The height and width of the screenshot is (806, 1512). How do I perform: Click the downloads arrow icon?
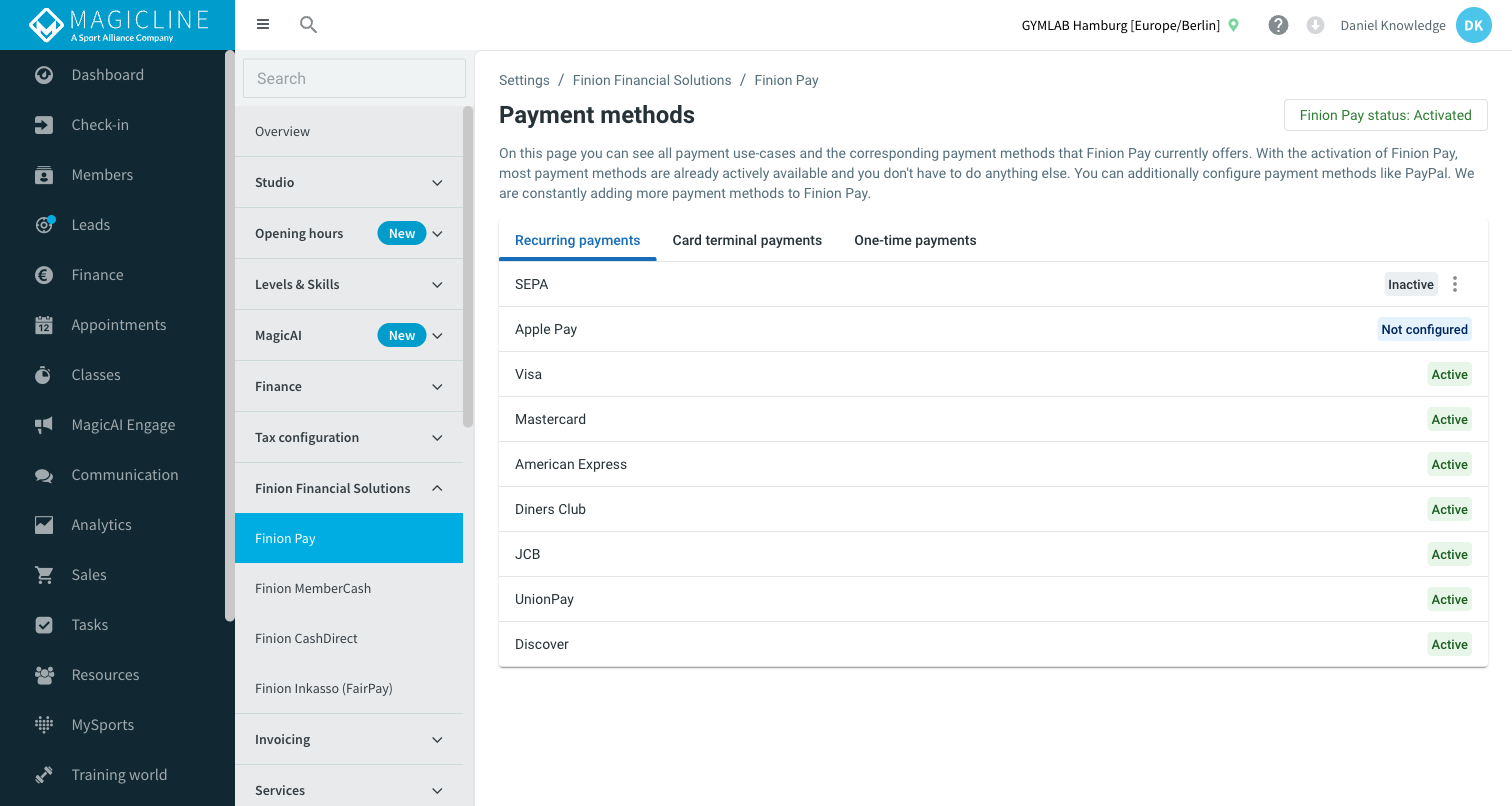coord(1316,25)
